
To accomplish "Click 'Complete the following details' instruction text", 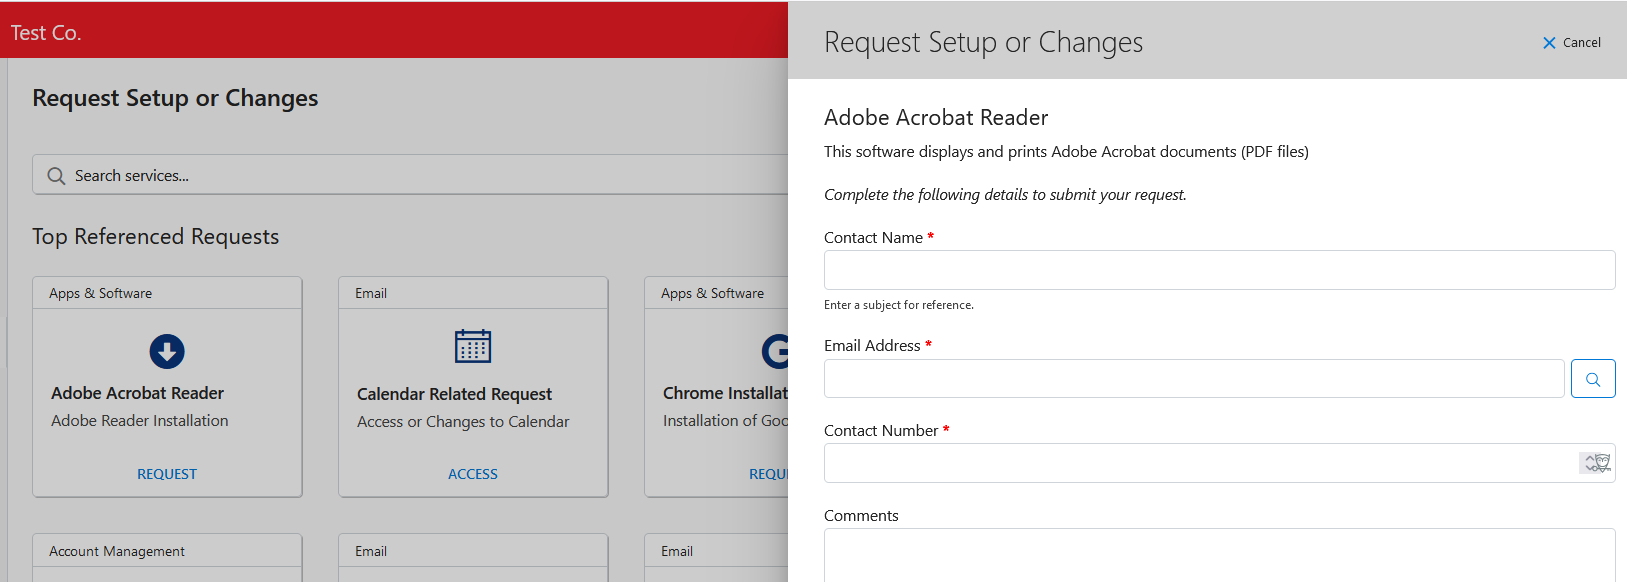I will tap(1005, 195).
